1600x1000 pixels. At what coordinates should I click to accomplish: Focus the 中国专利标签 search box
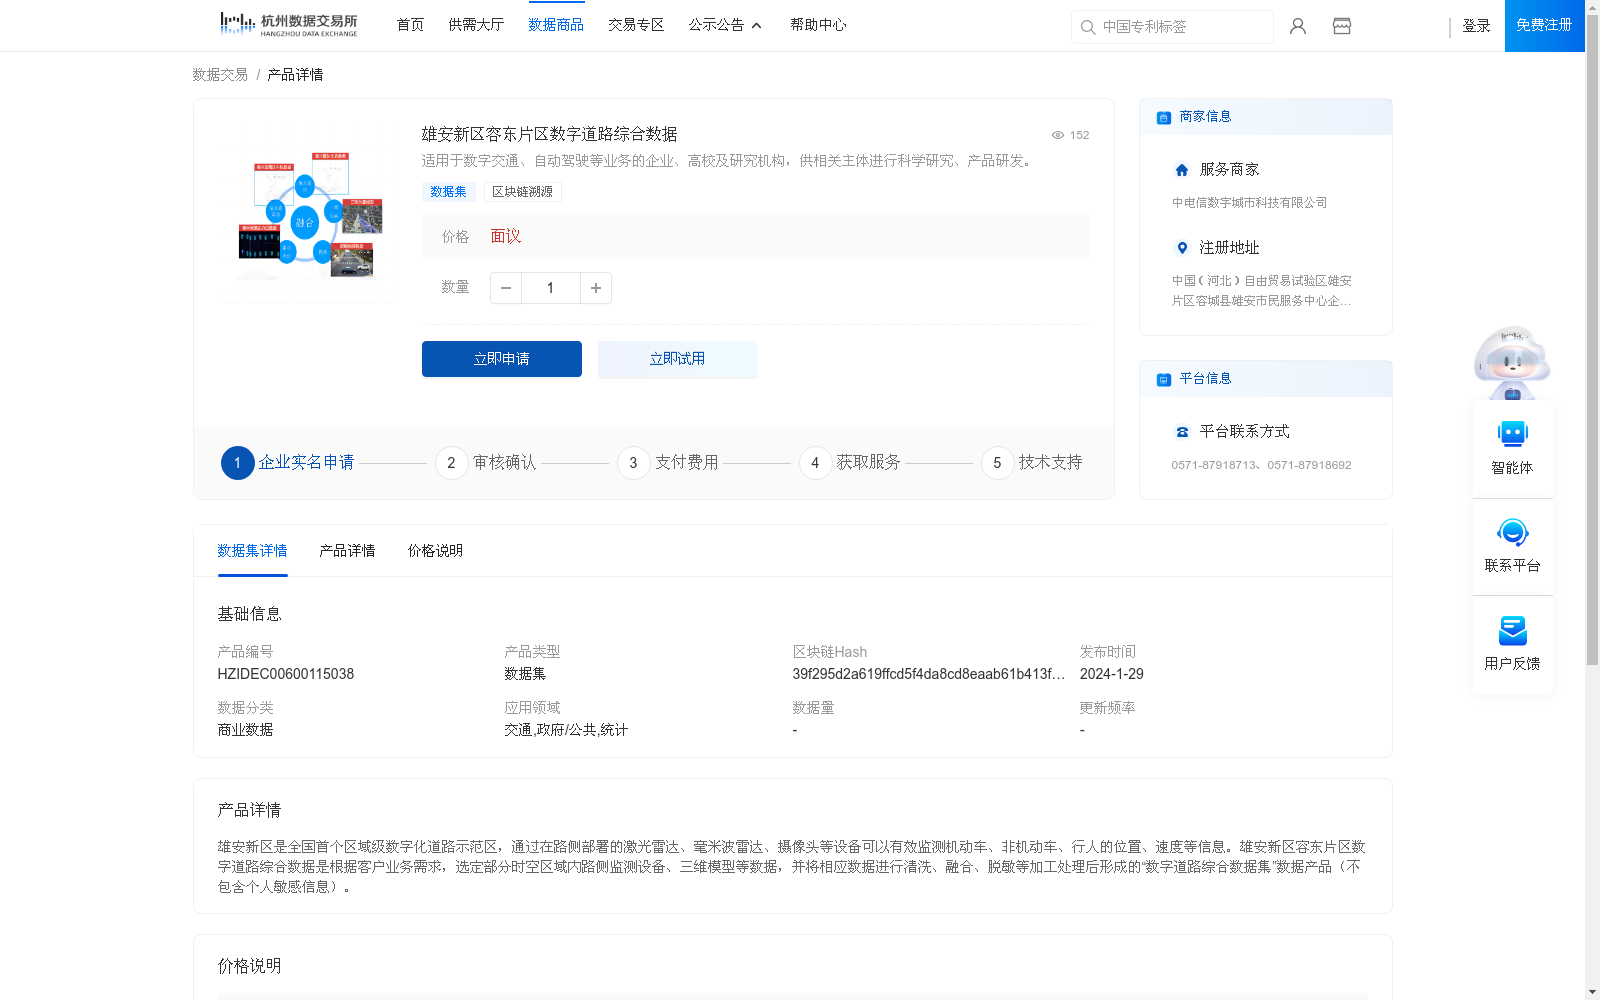[x=1172, y=27]
